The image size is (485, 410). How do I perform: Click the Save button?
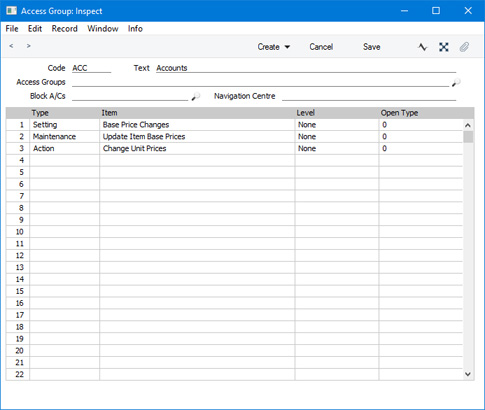coord(372,47)
